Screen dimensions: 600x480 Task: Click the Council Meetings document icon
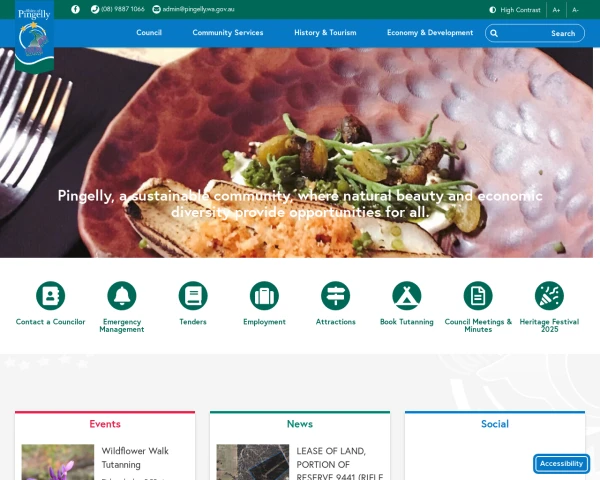[x=478, y=296]
